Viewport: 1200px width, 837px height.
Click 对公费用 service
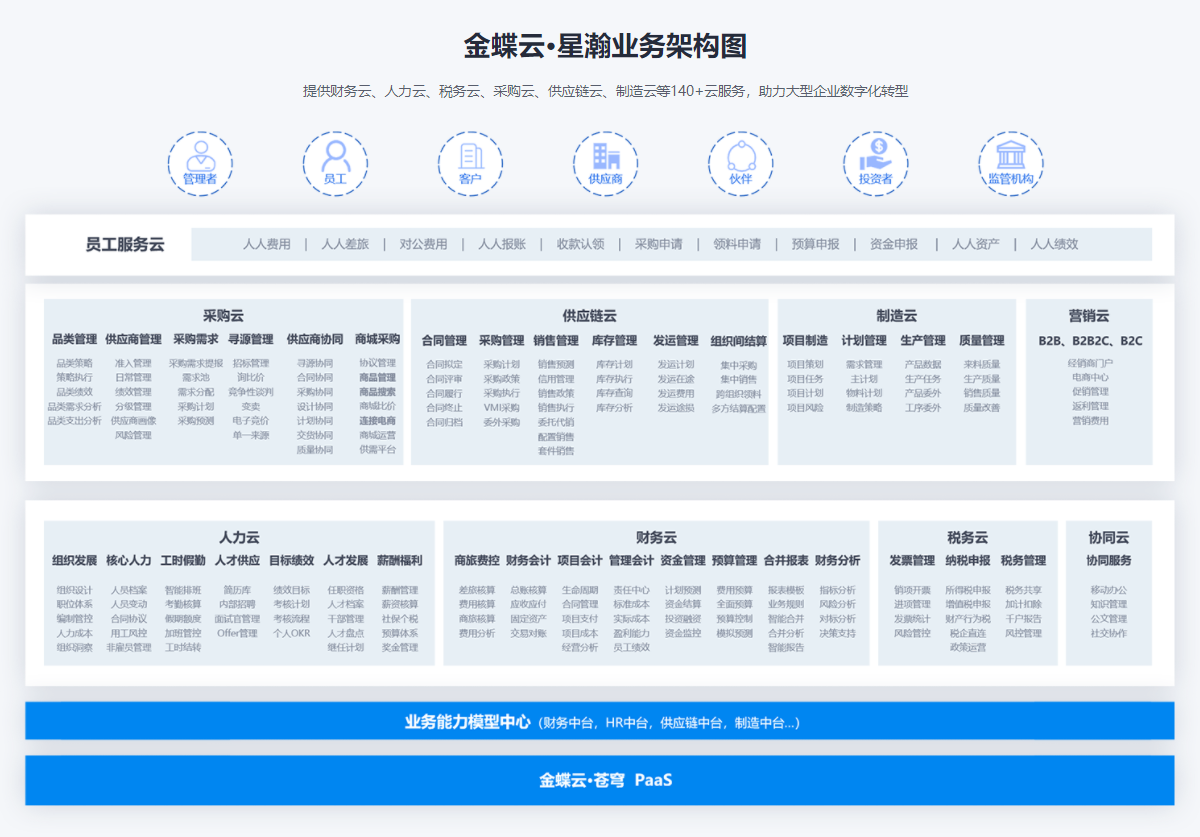424,244
